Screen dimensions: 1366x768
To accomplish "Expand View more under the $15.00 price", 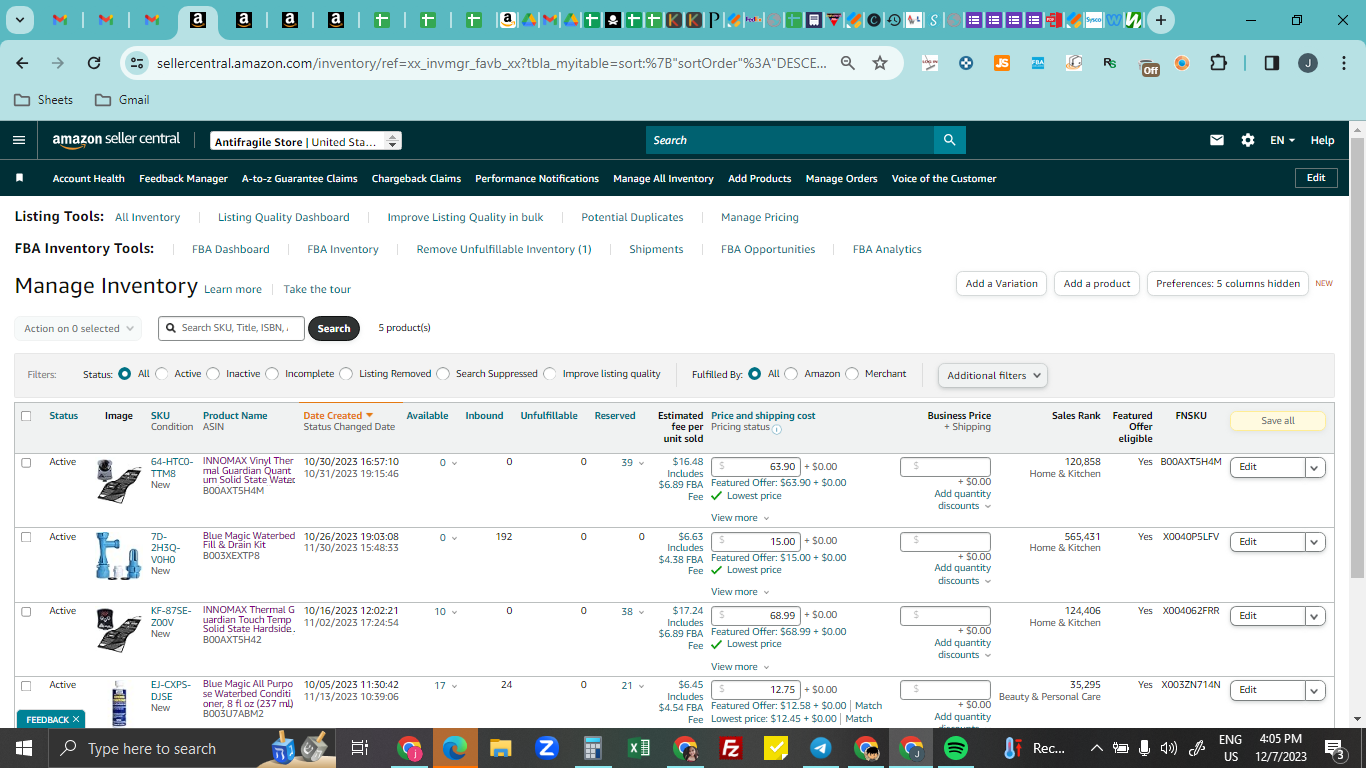I will tap(740, 592).
